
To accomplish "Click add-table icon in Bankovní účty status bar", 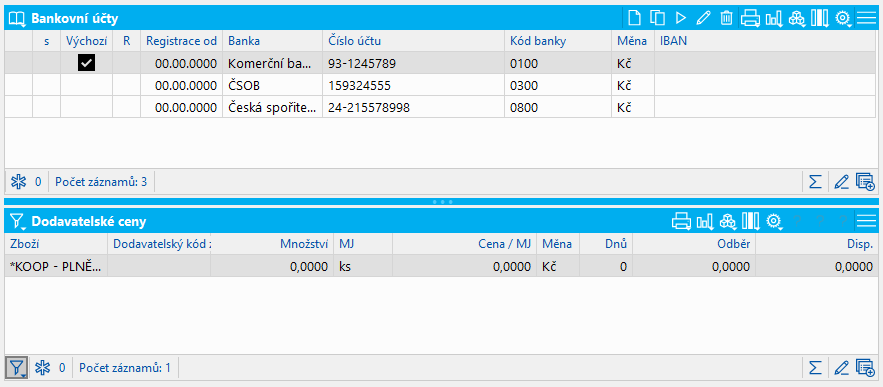I will coord(865,182).
